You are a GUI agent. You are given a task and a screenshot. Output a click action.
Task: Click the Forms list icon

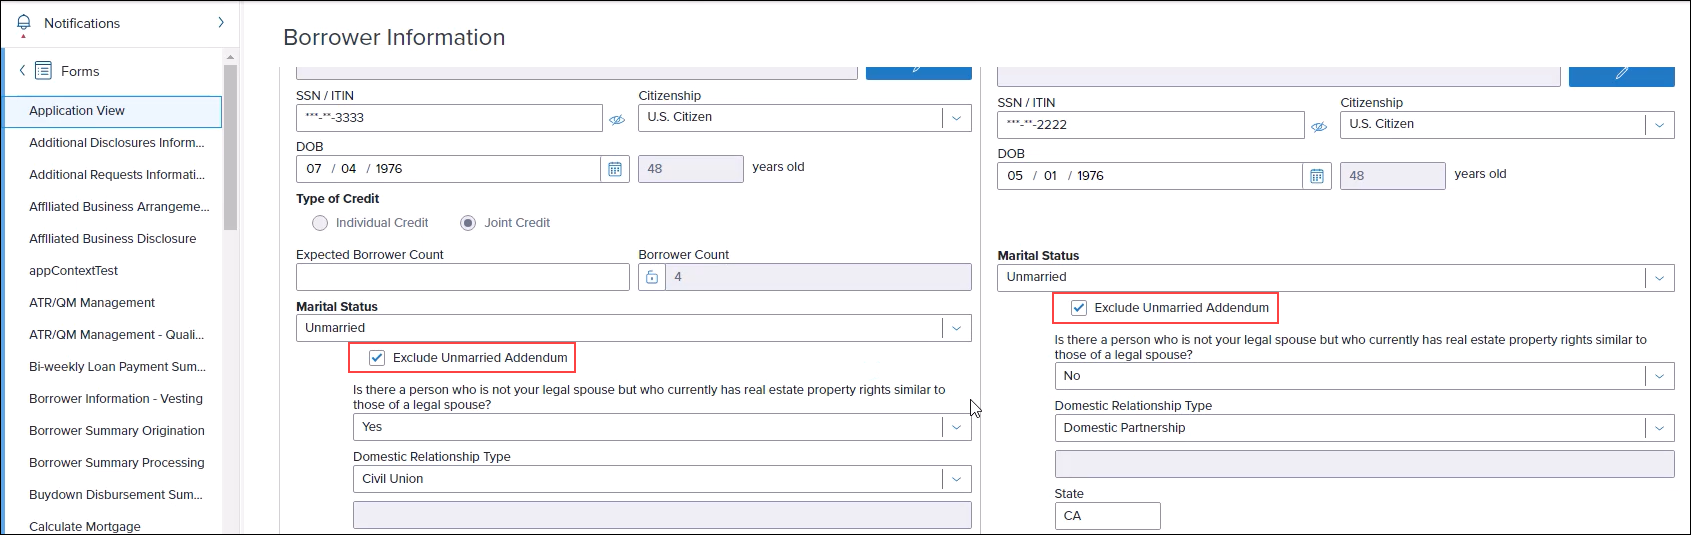(x=43, y=70)
